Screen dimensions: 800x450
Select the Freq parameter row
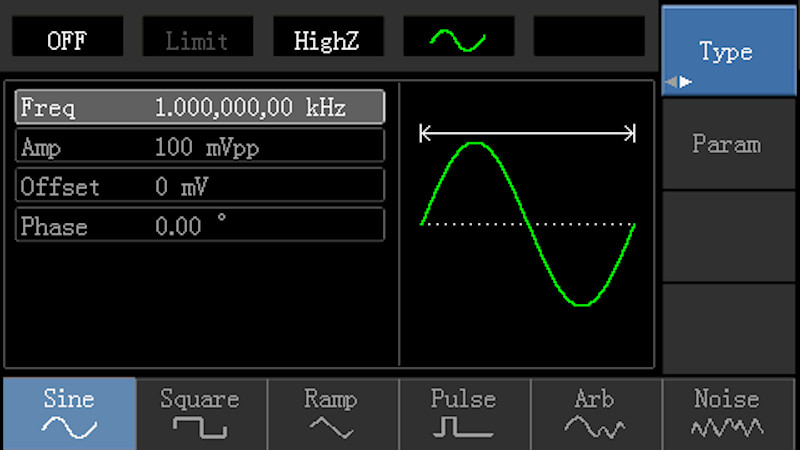199,108
